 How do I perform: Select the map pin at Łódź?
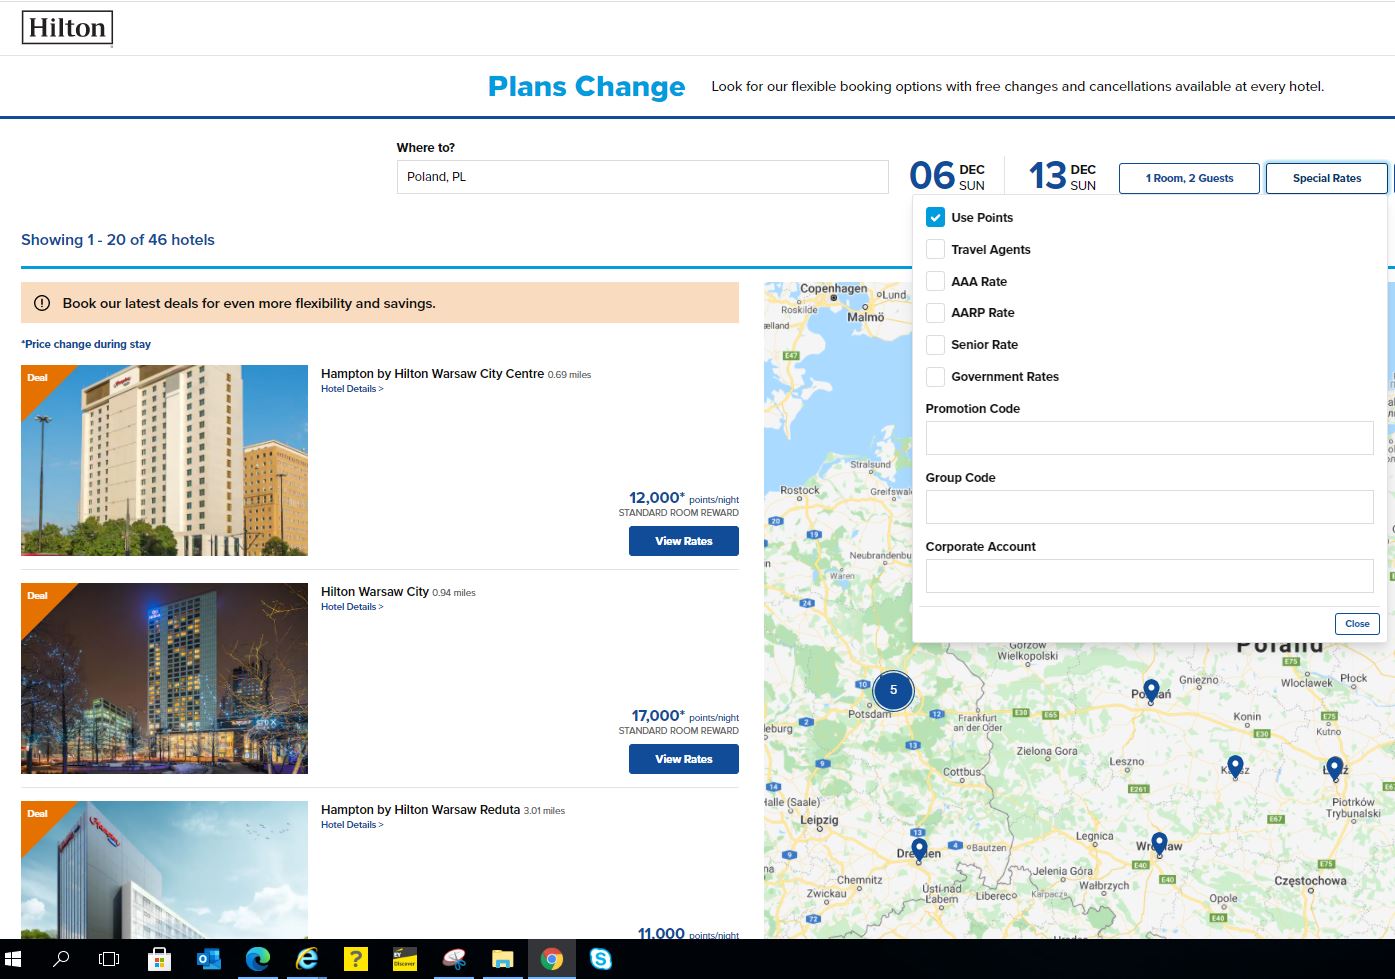point(1334,768)
